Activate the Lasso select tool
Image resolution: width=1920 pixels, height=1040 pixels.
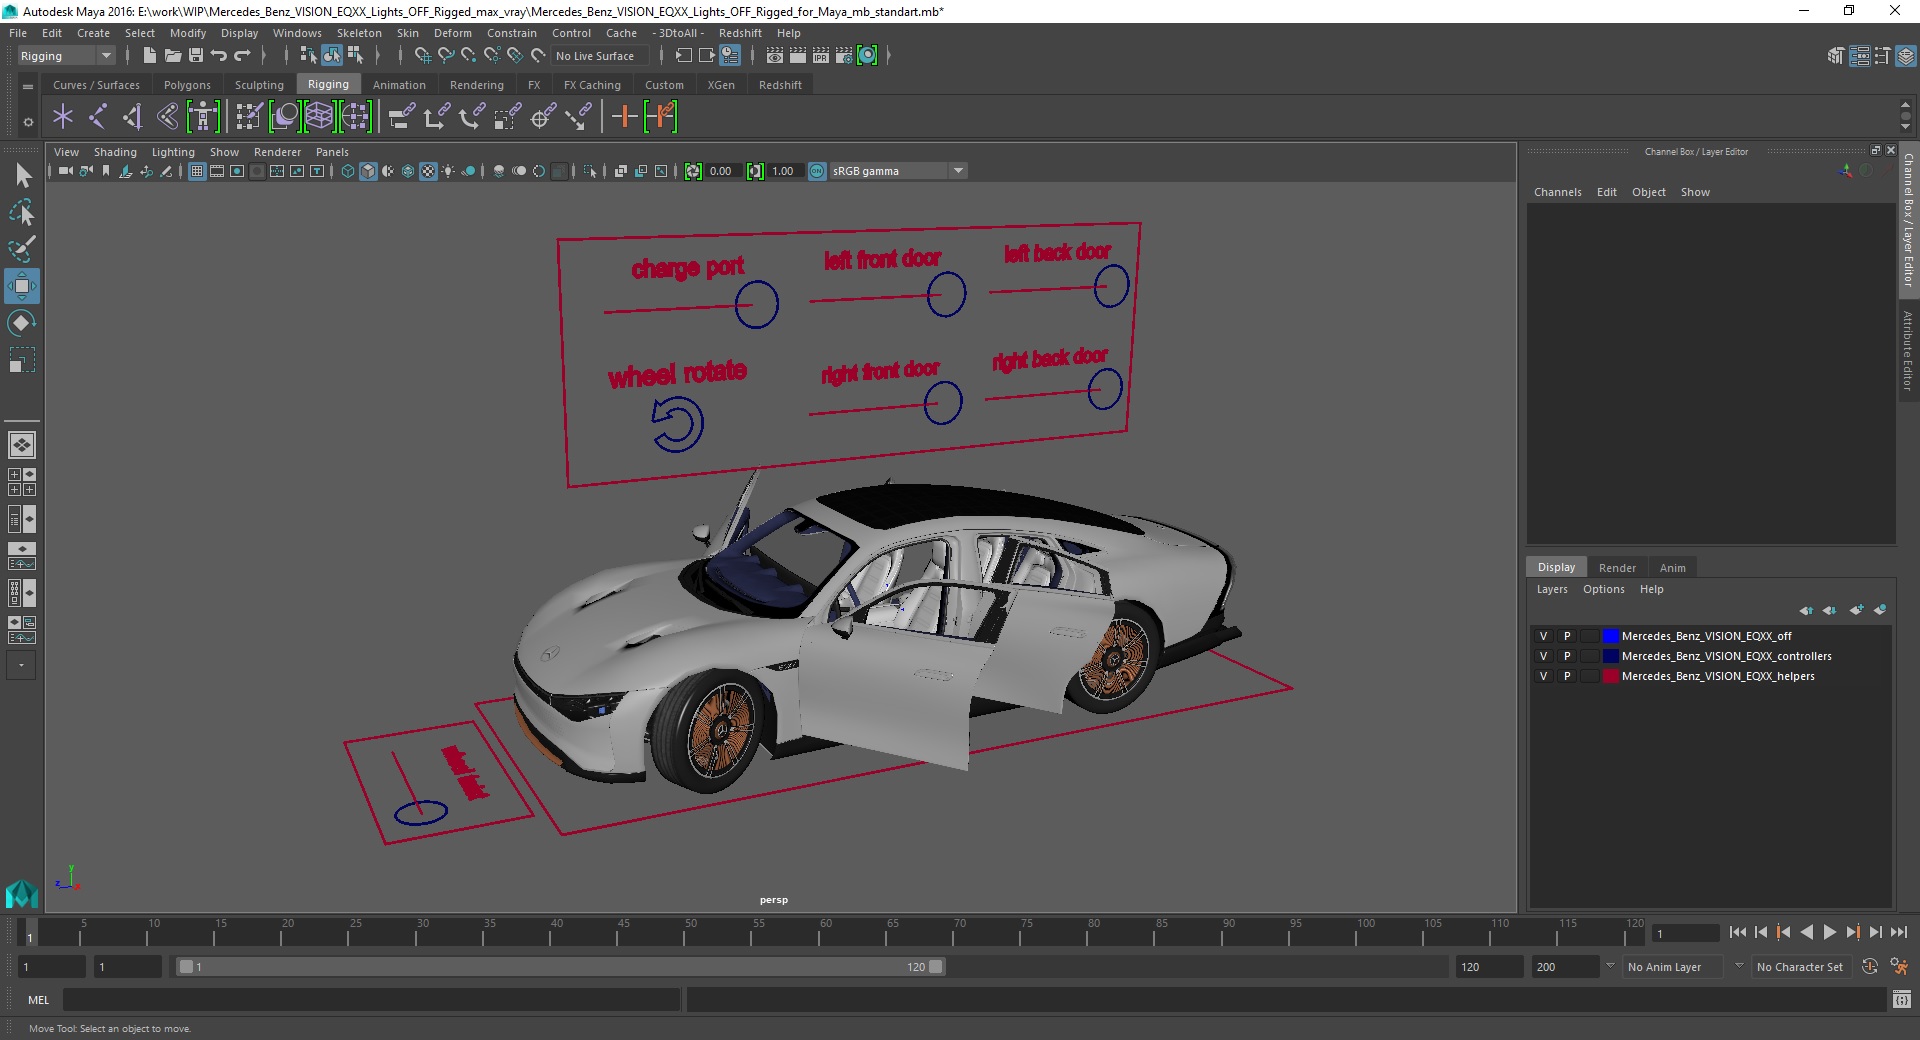22,212
